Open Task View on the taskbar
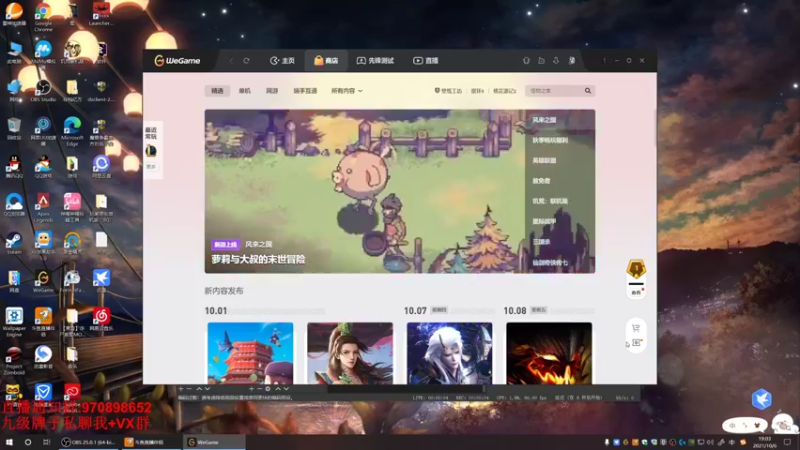The image size is (800, 450). (x=46, y=442)
